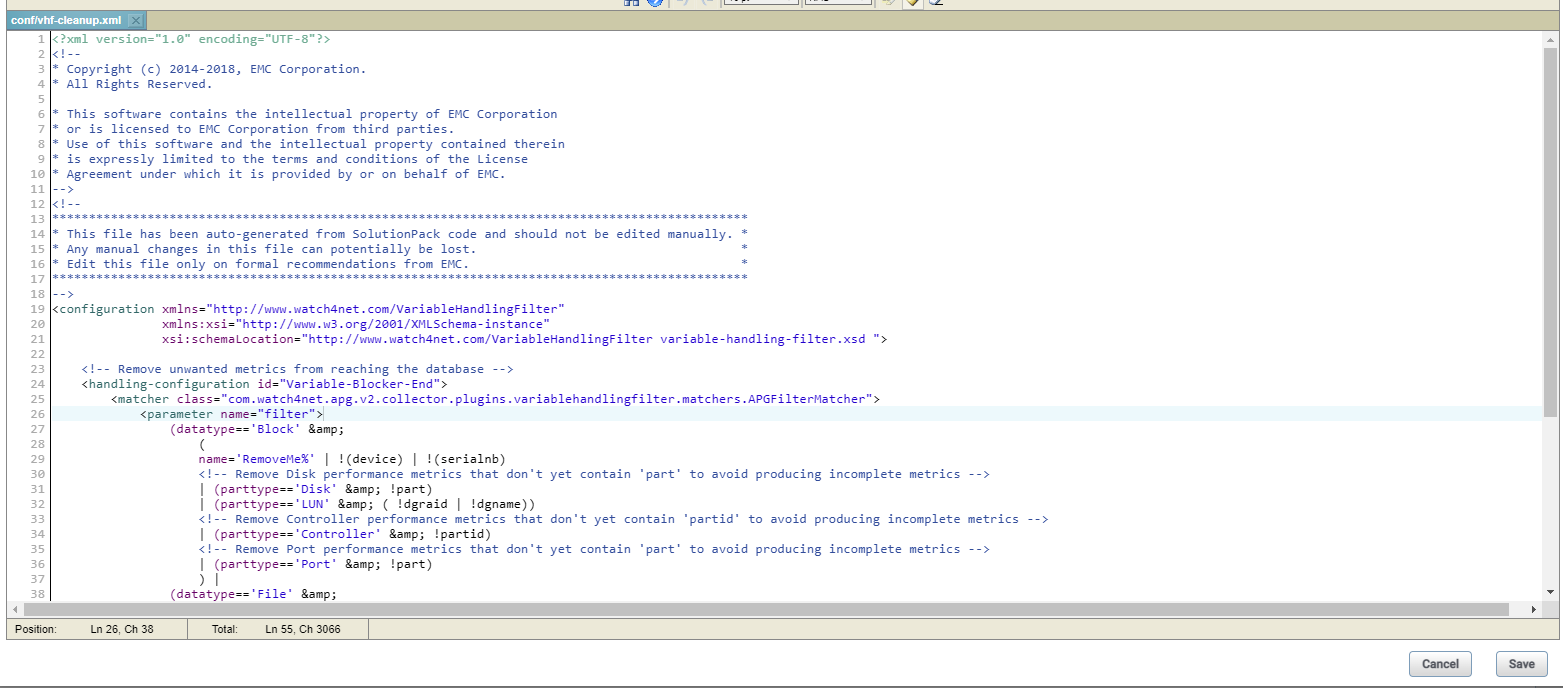Viewport: 1563px width, 688px height.
Task: Click the horizontal scrollbar right arrow
Action: 1535,608
